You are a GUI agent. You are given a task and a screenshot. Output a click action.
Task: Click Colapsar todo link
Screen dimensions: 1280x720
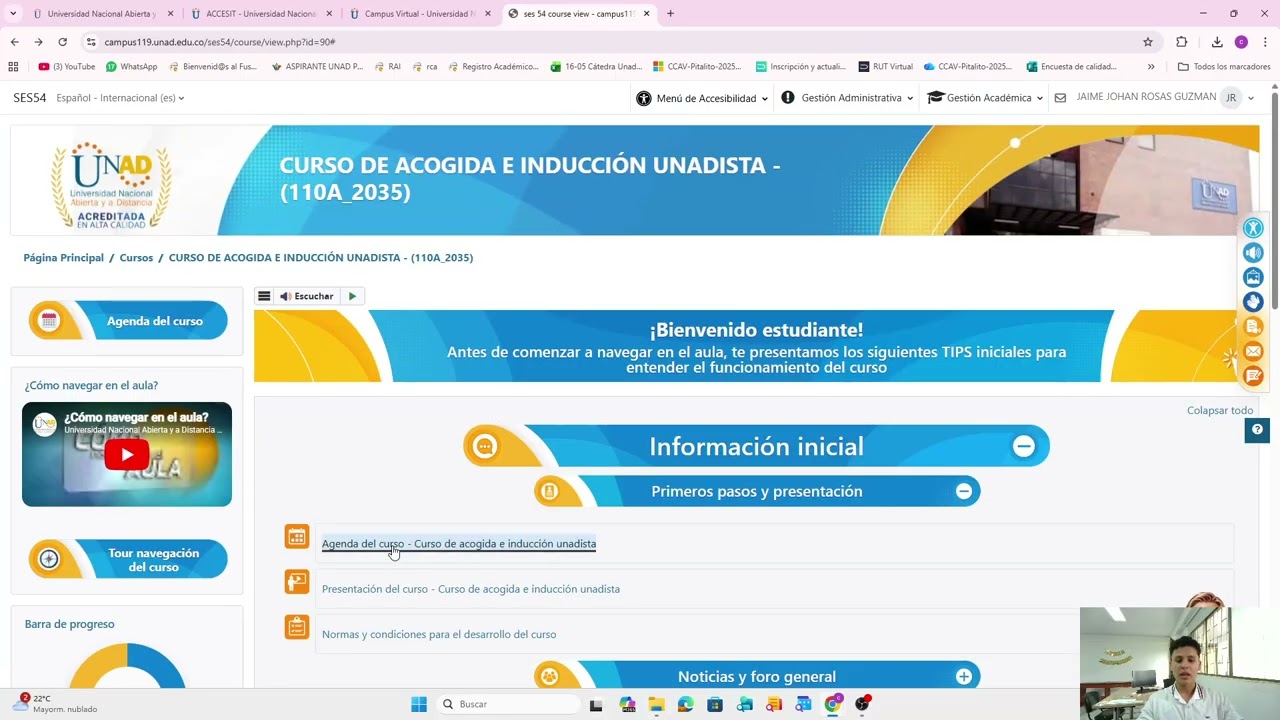[x=1220, y=410]
